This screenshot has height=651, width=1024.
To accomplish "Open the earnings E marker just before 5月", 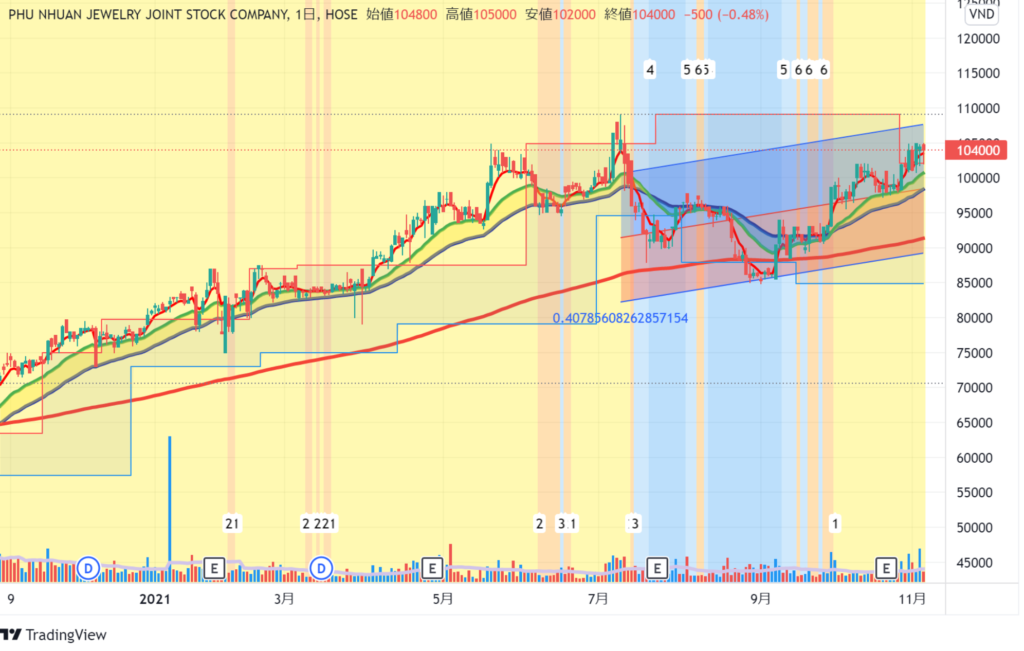I will (432, 568).
